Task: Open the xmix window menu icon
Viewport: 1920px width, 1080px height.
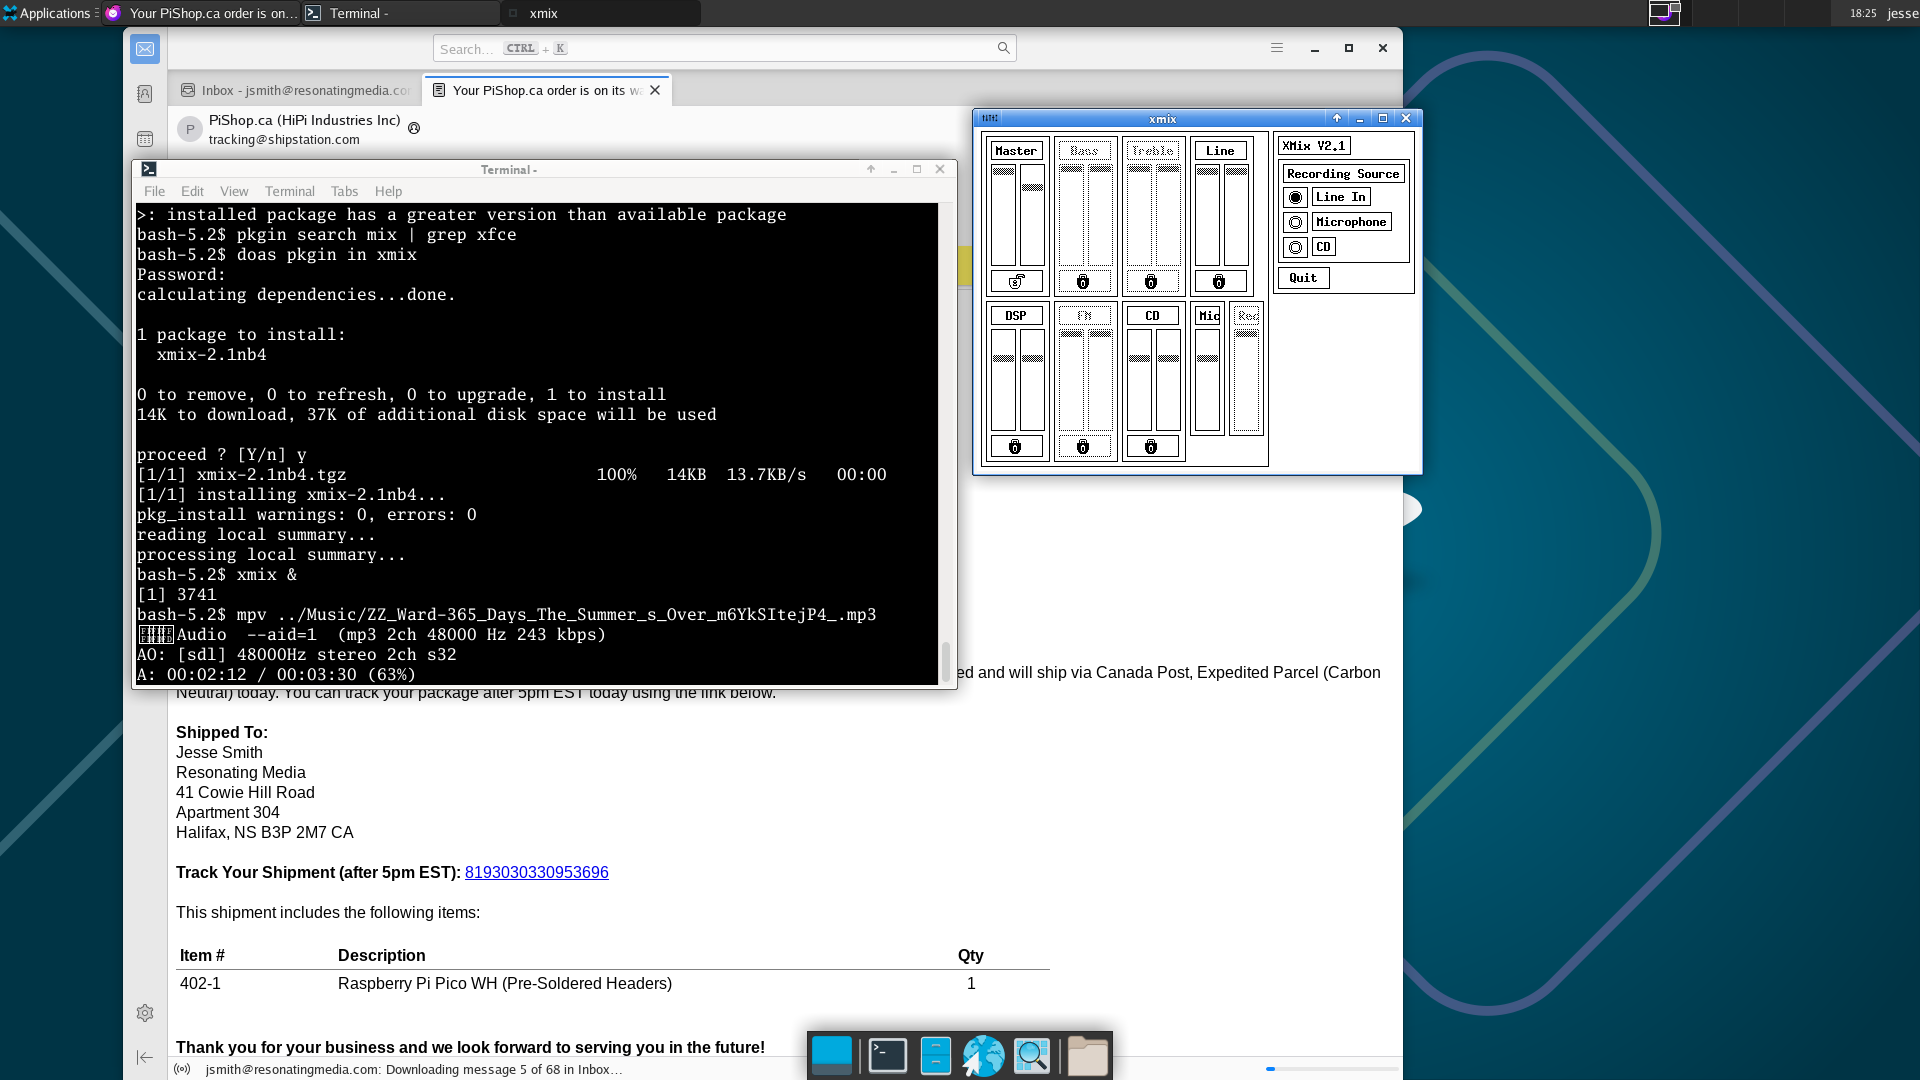Action: click(990, 118)
